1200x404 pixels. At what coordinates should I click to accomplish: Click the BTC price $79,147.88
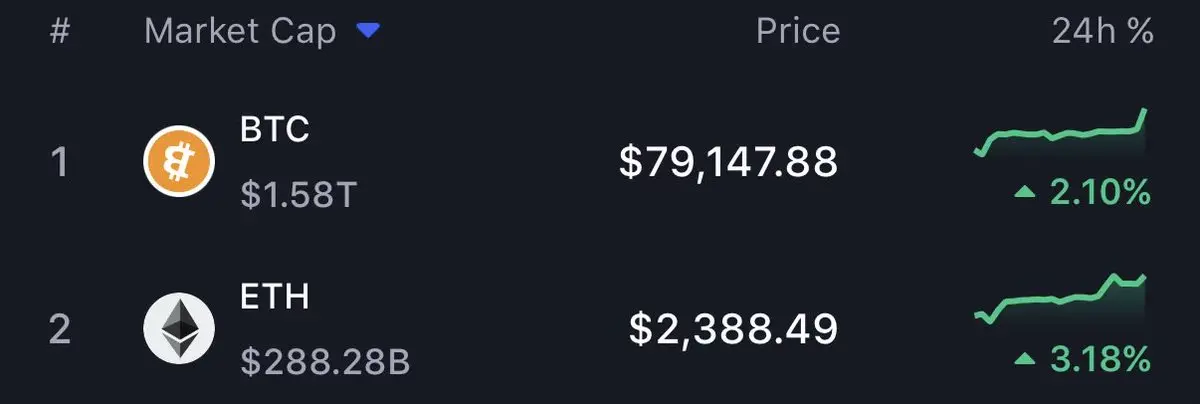click(x=728, y=162)
